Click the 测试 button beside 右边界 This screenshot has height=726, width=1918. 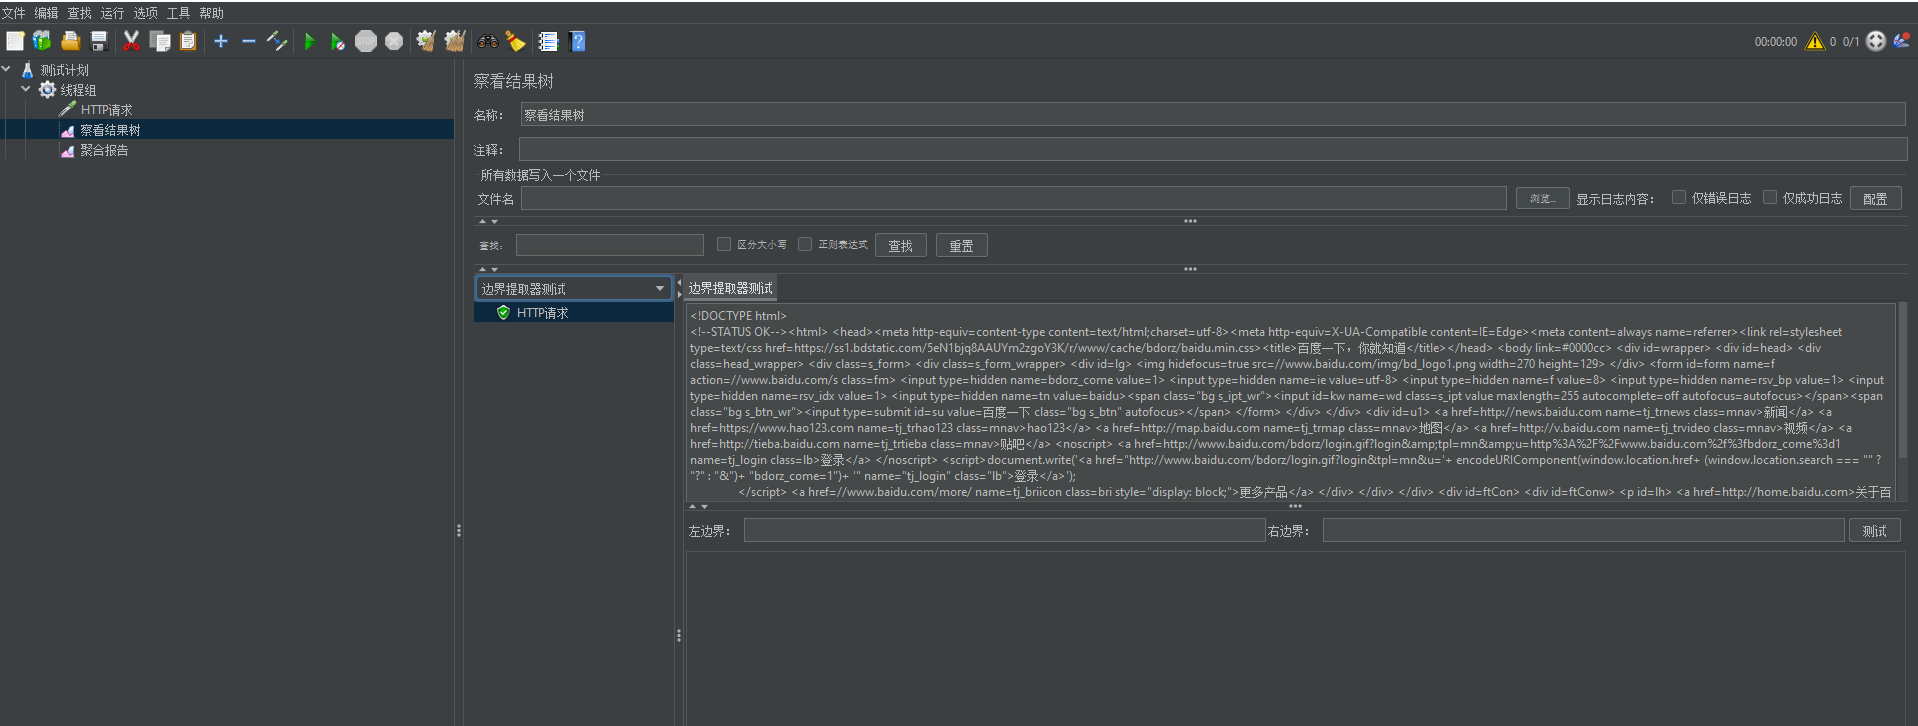tap(1874, 531)
